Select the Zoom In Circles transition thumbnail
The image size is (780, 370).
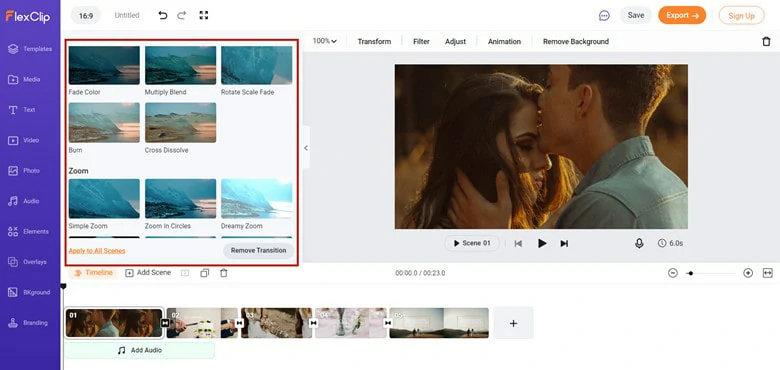pos(181,198)
